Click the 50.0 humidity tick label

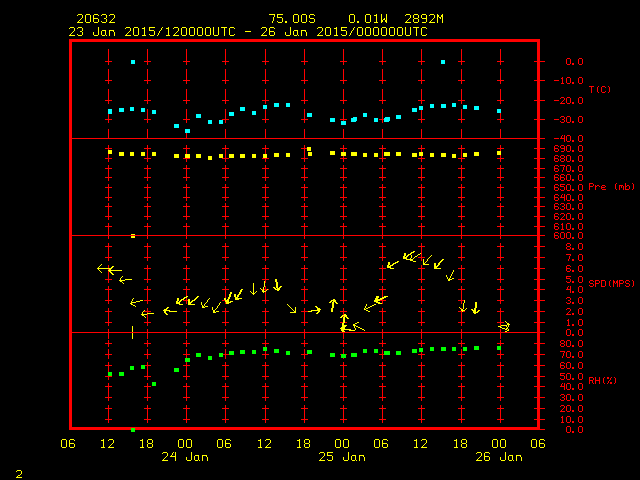coord(571,376)
